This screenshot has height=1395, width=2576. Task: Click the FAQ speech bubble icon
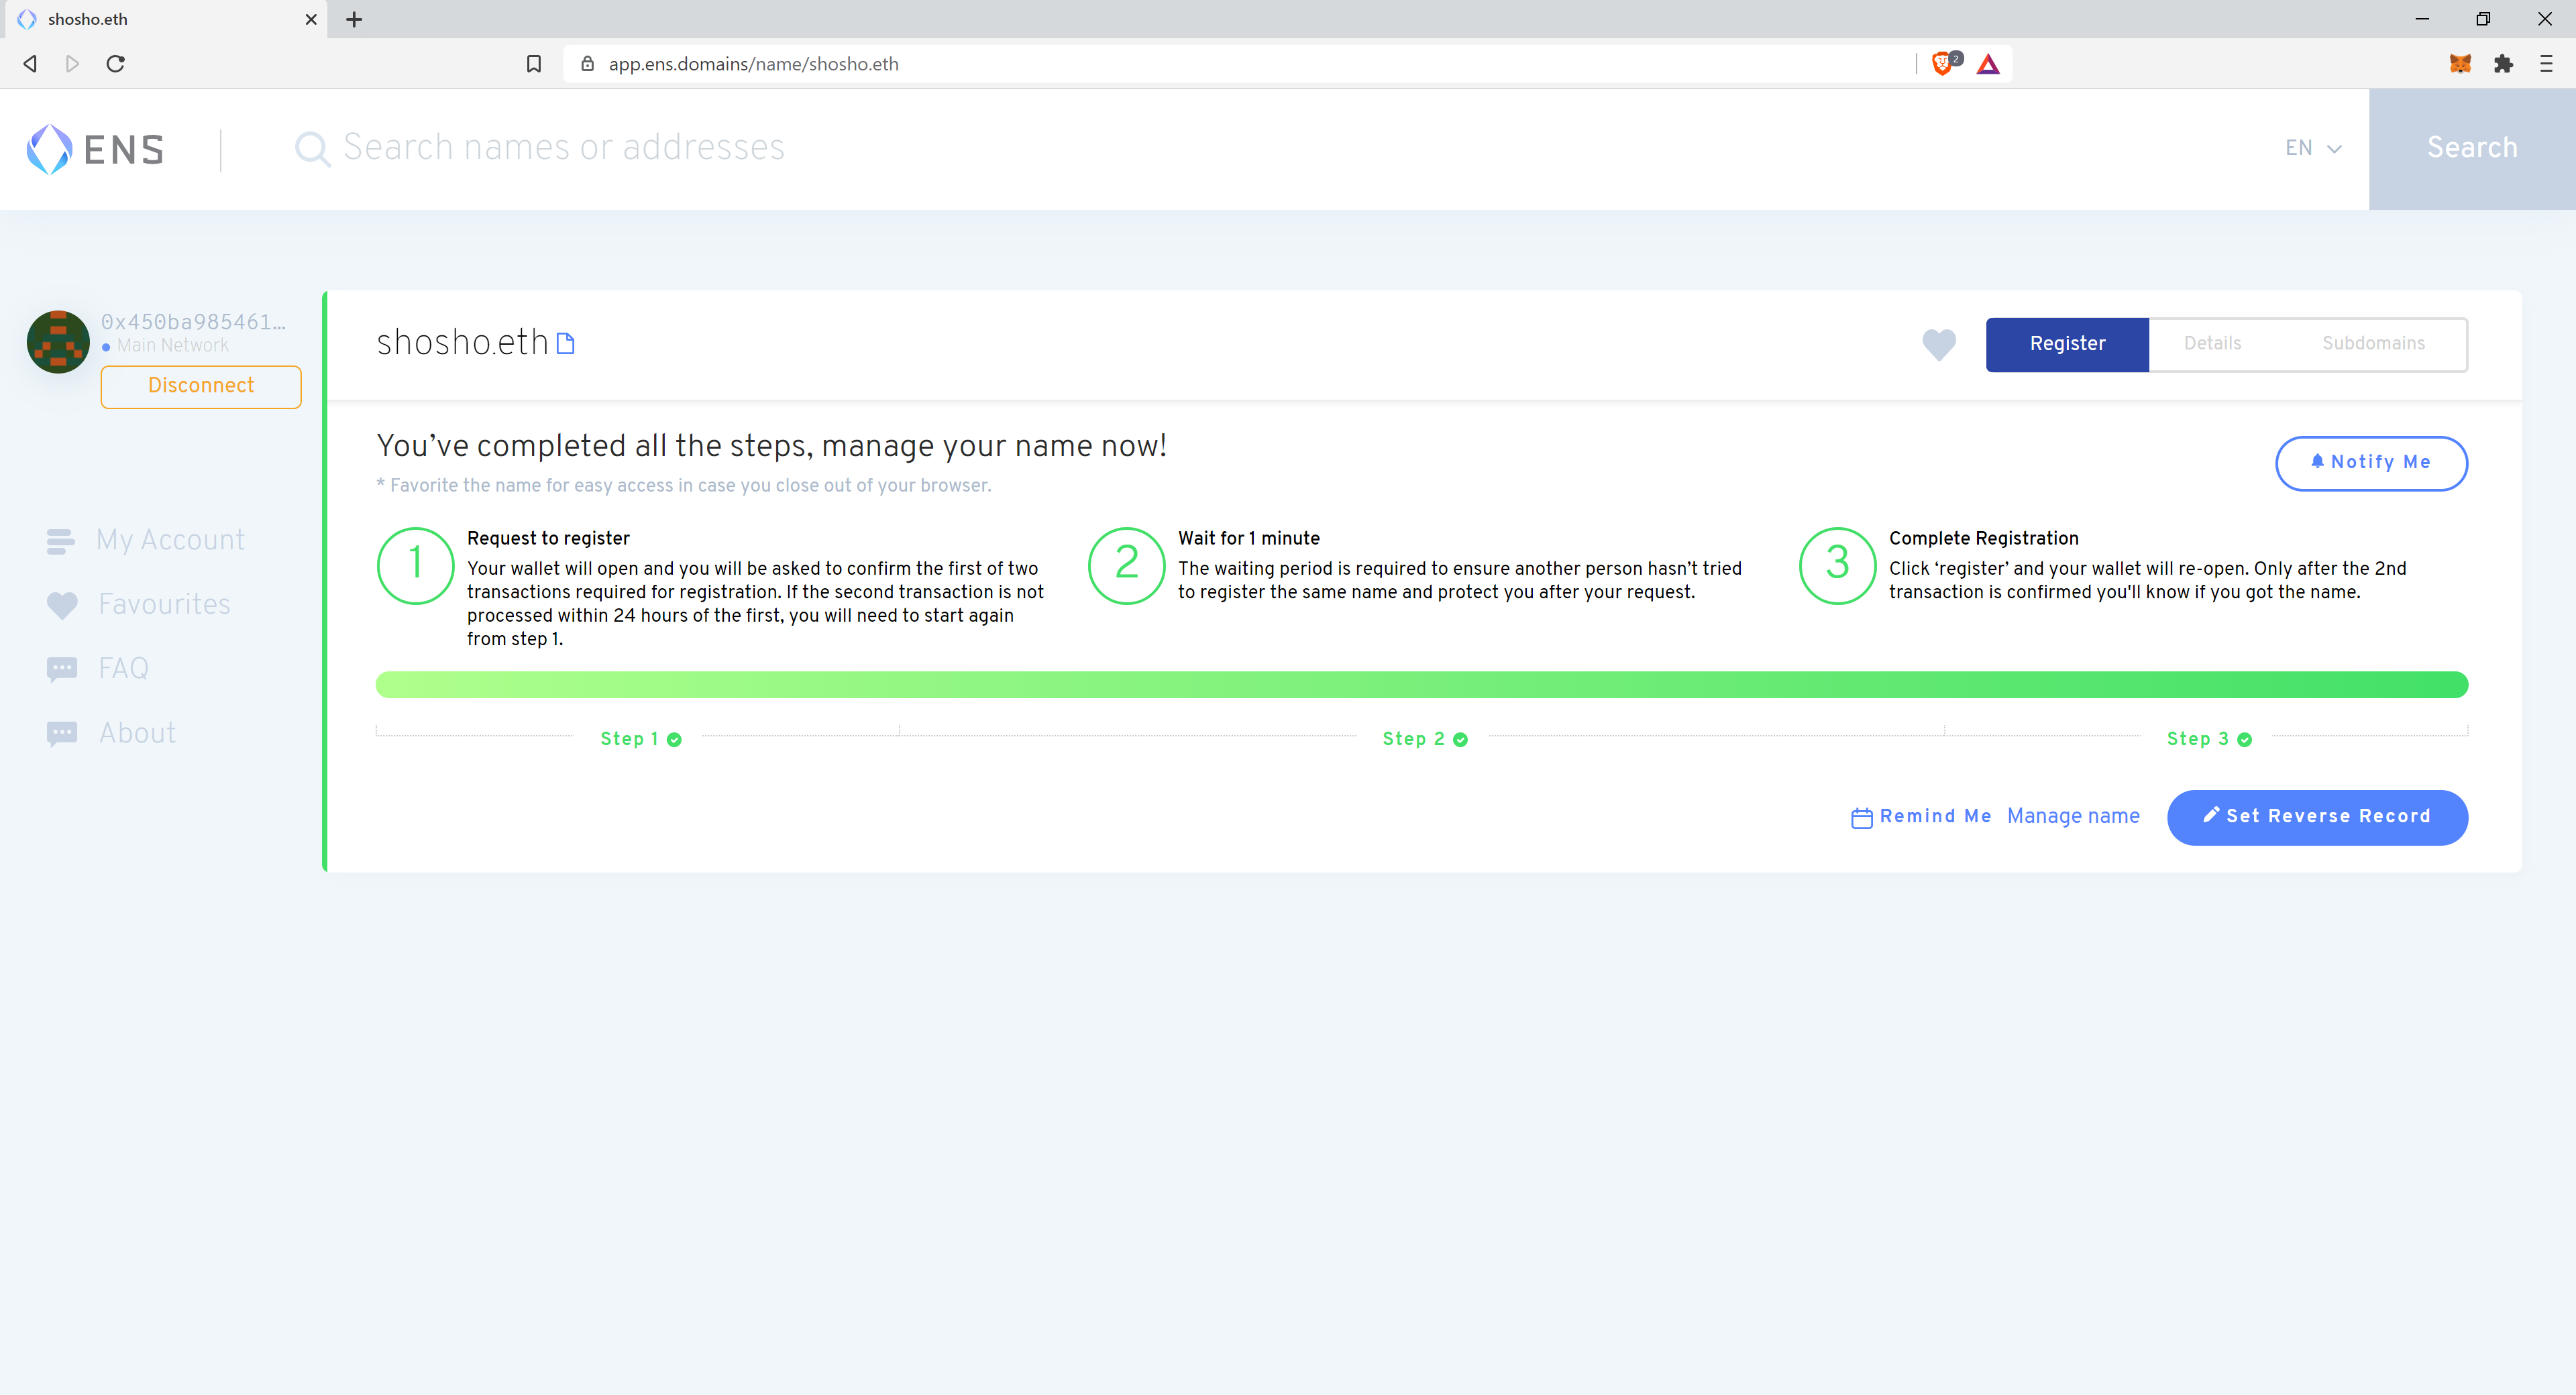pyautogui.click(x=62, y=669)
